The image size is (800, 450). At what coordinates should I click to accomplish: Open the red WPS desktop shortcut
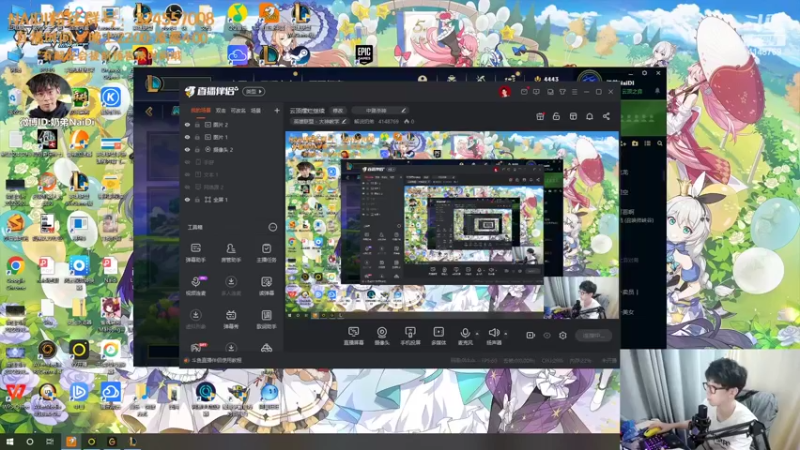click(15, 394)
